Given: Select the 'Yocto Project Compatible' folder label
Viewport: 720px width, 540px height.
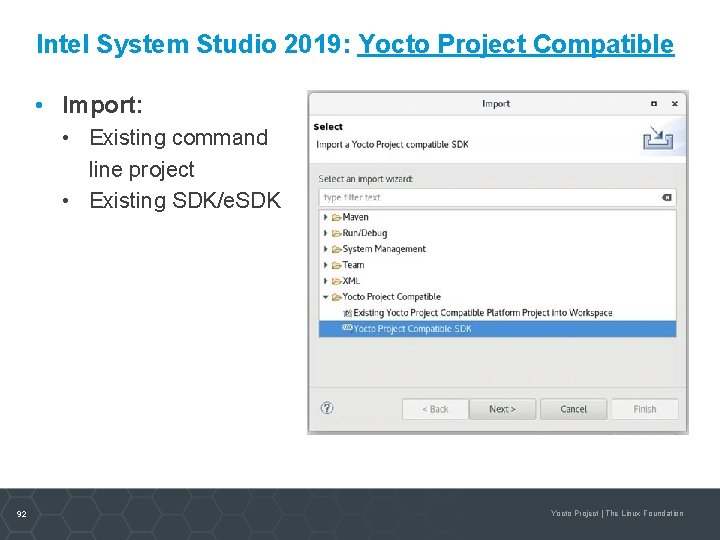Looking at the screenshot, I should coord(391,297).
